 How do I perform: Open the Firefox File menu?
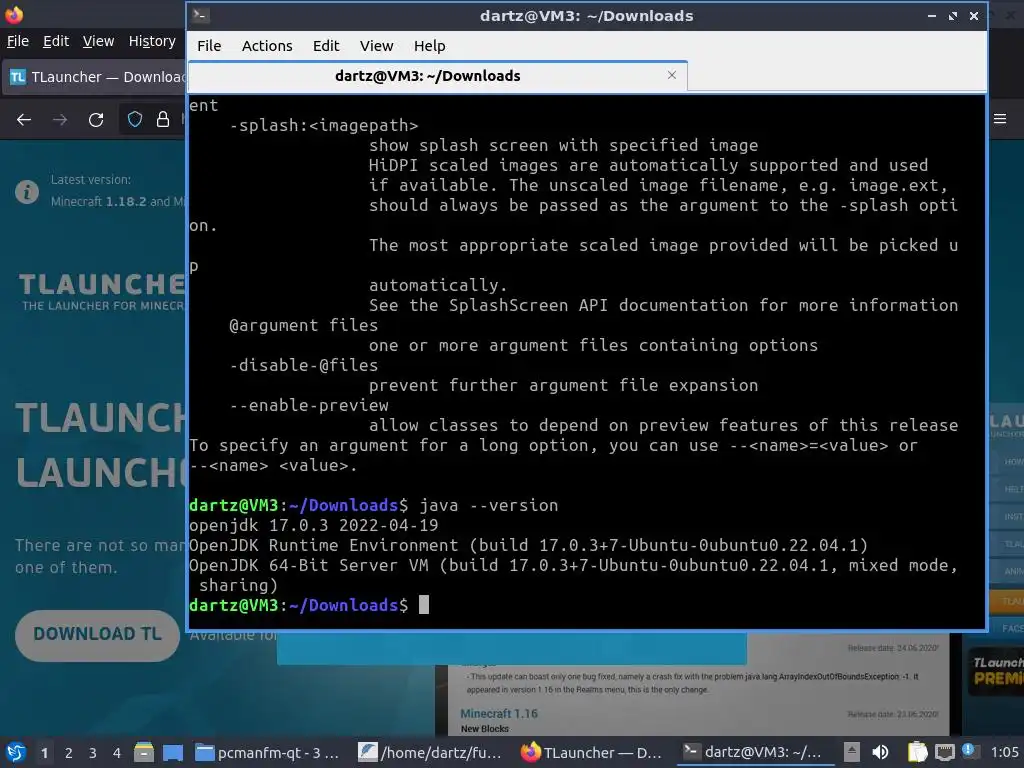pyautogui.click(x=18, y=41)
